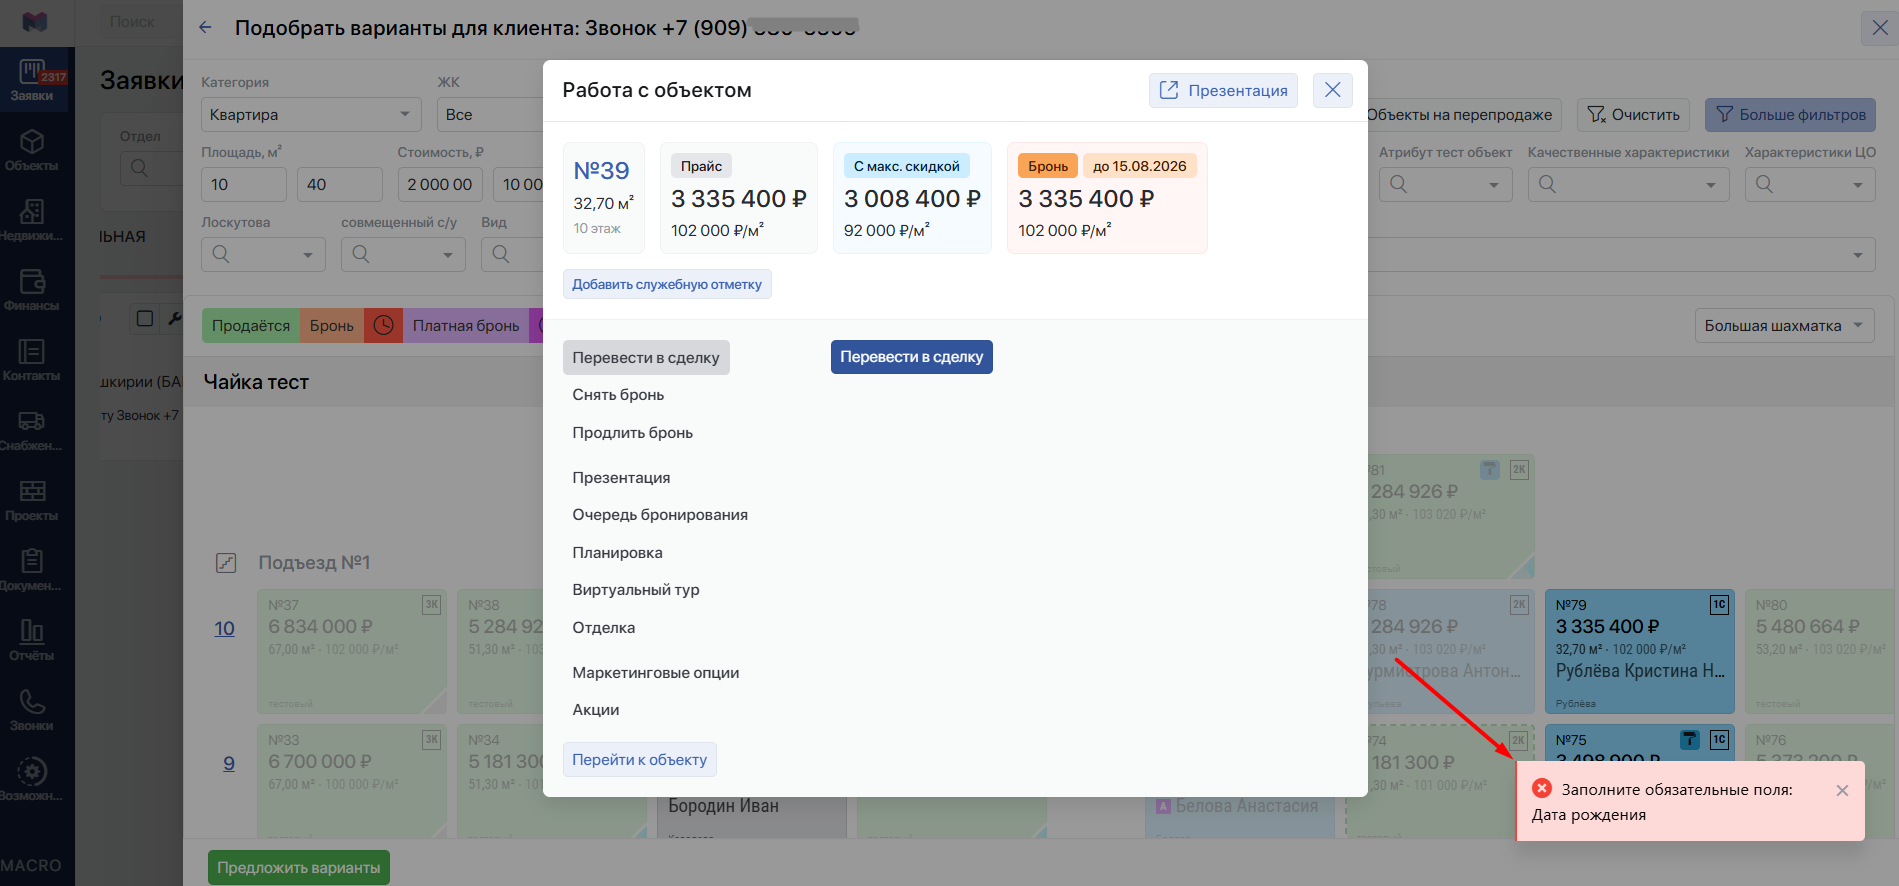Open apartment card №33
This screenshot has width=1899, height=886.
[x=351, y=782]
